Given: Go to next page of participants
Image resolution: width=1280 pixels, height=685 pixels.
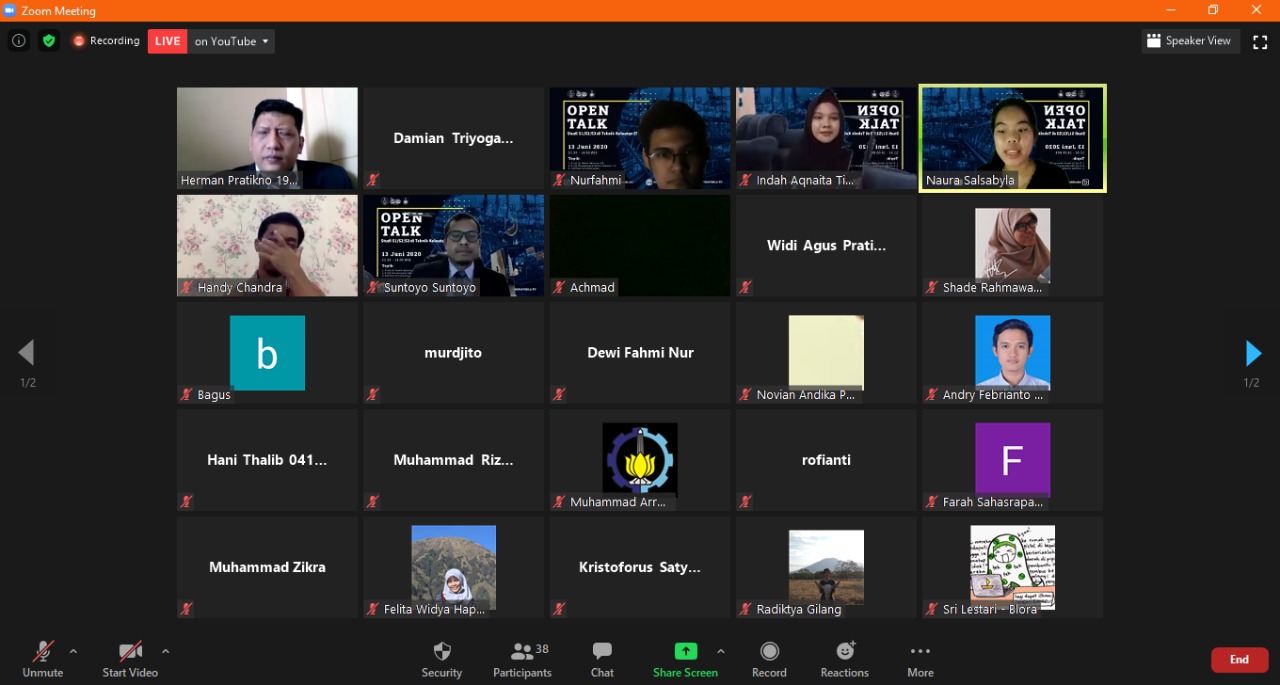Looking at the screenshot, I should [x=1252, y=353].
